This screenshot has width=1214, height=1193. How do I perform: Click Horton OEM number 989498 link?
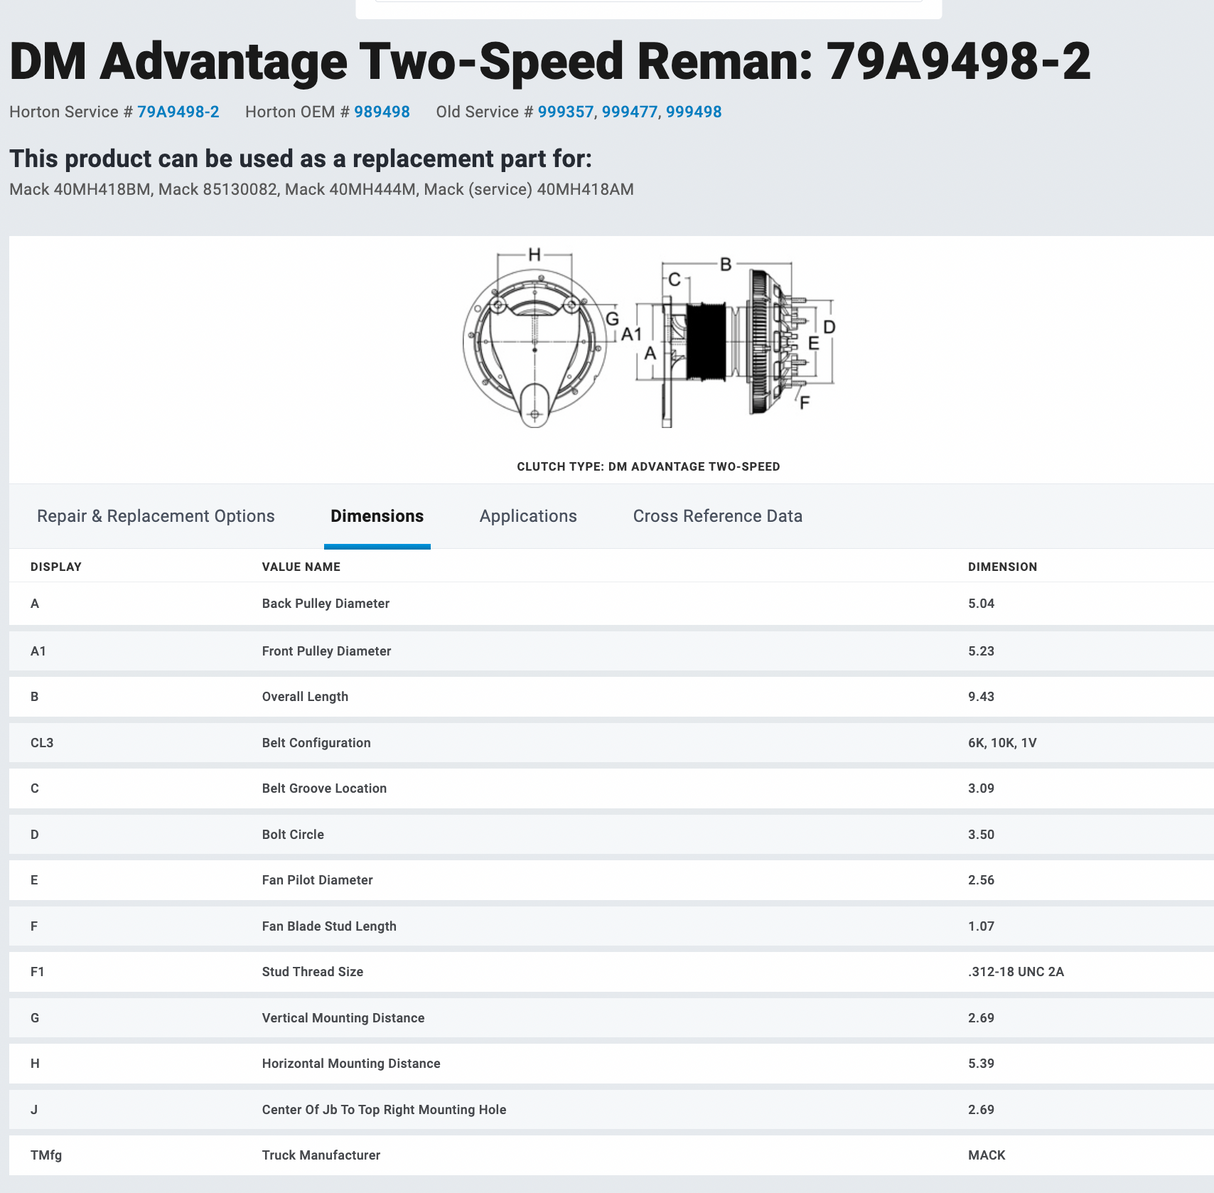381,112
